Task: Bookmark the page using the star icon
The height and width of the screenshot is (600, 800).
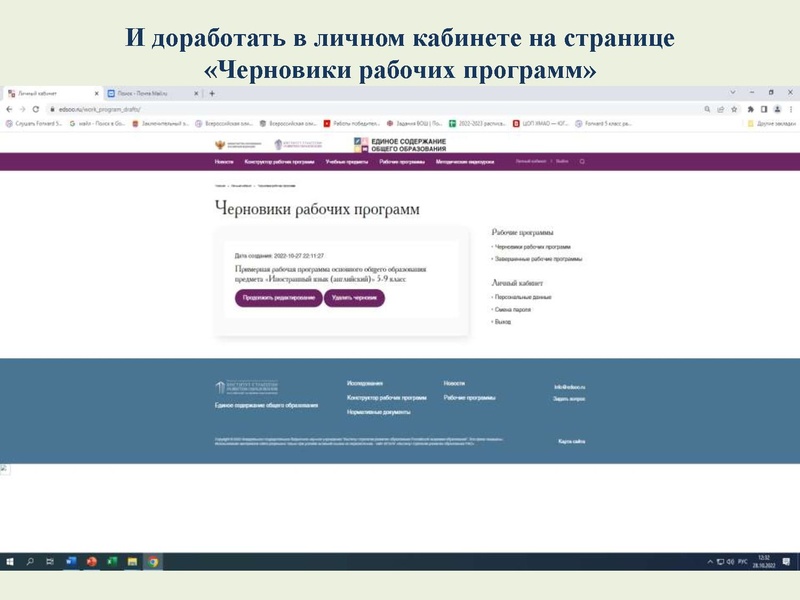Action: click(x=734, y=104)
